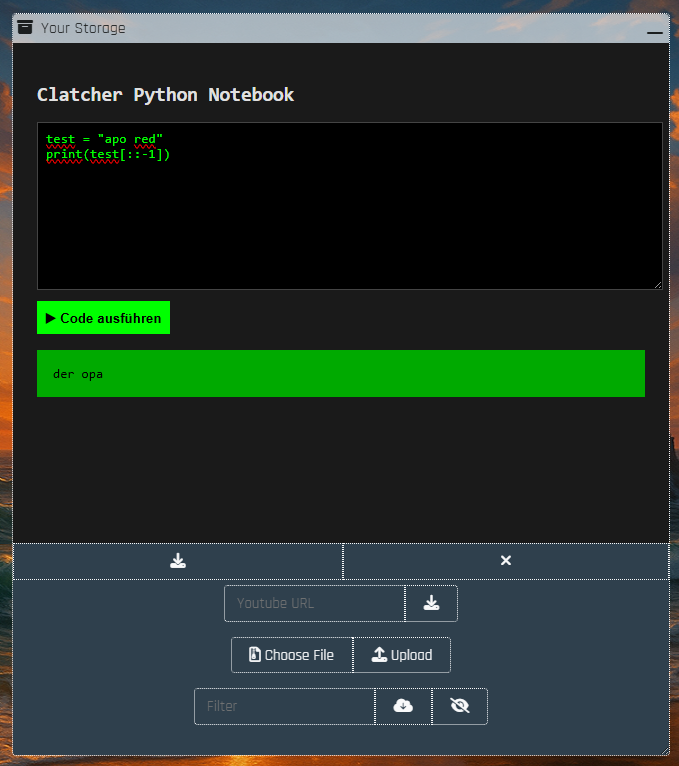Grab the code editor resize handle

(658, 285)
